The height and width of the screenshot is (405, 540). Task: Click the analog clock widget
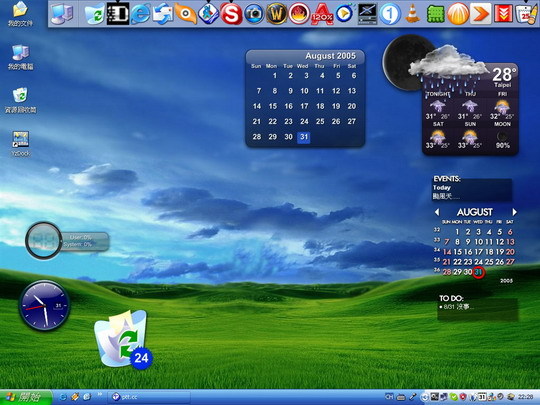pyautogui.click(x=44, y=305)
